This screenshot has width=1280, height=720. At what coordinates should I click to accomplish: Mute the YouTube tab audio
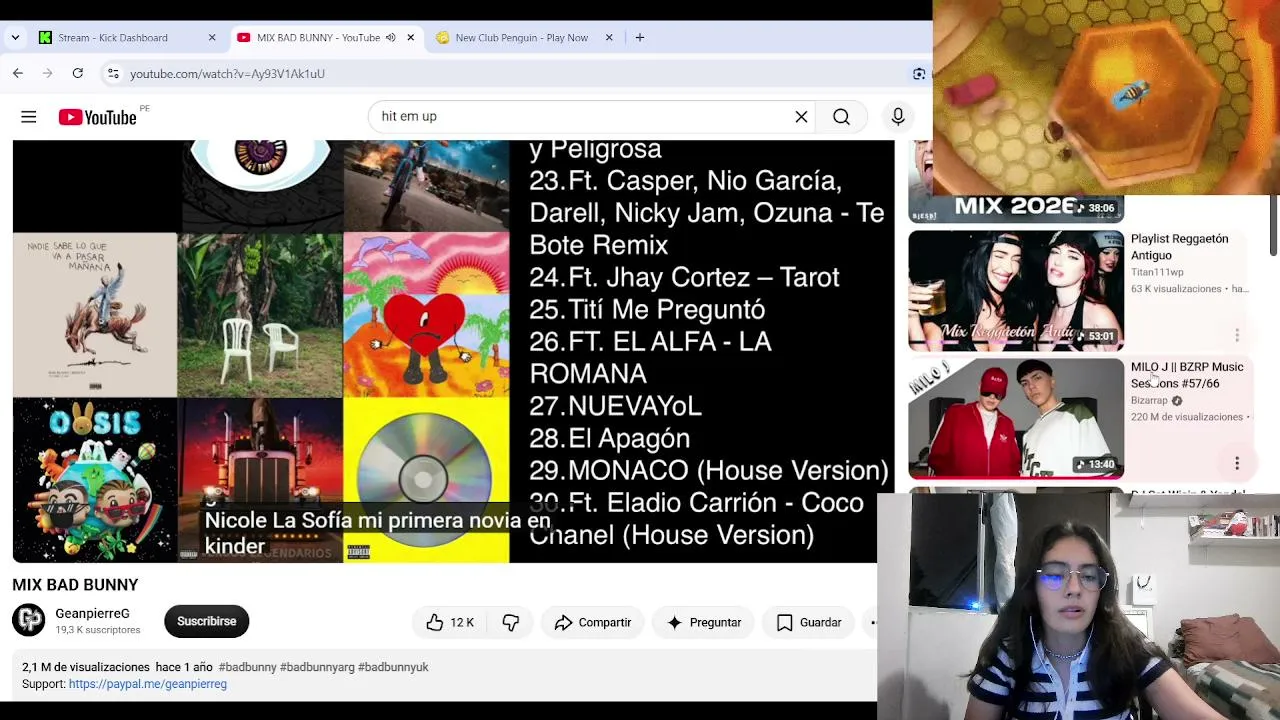[390, 38]
